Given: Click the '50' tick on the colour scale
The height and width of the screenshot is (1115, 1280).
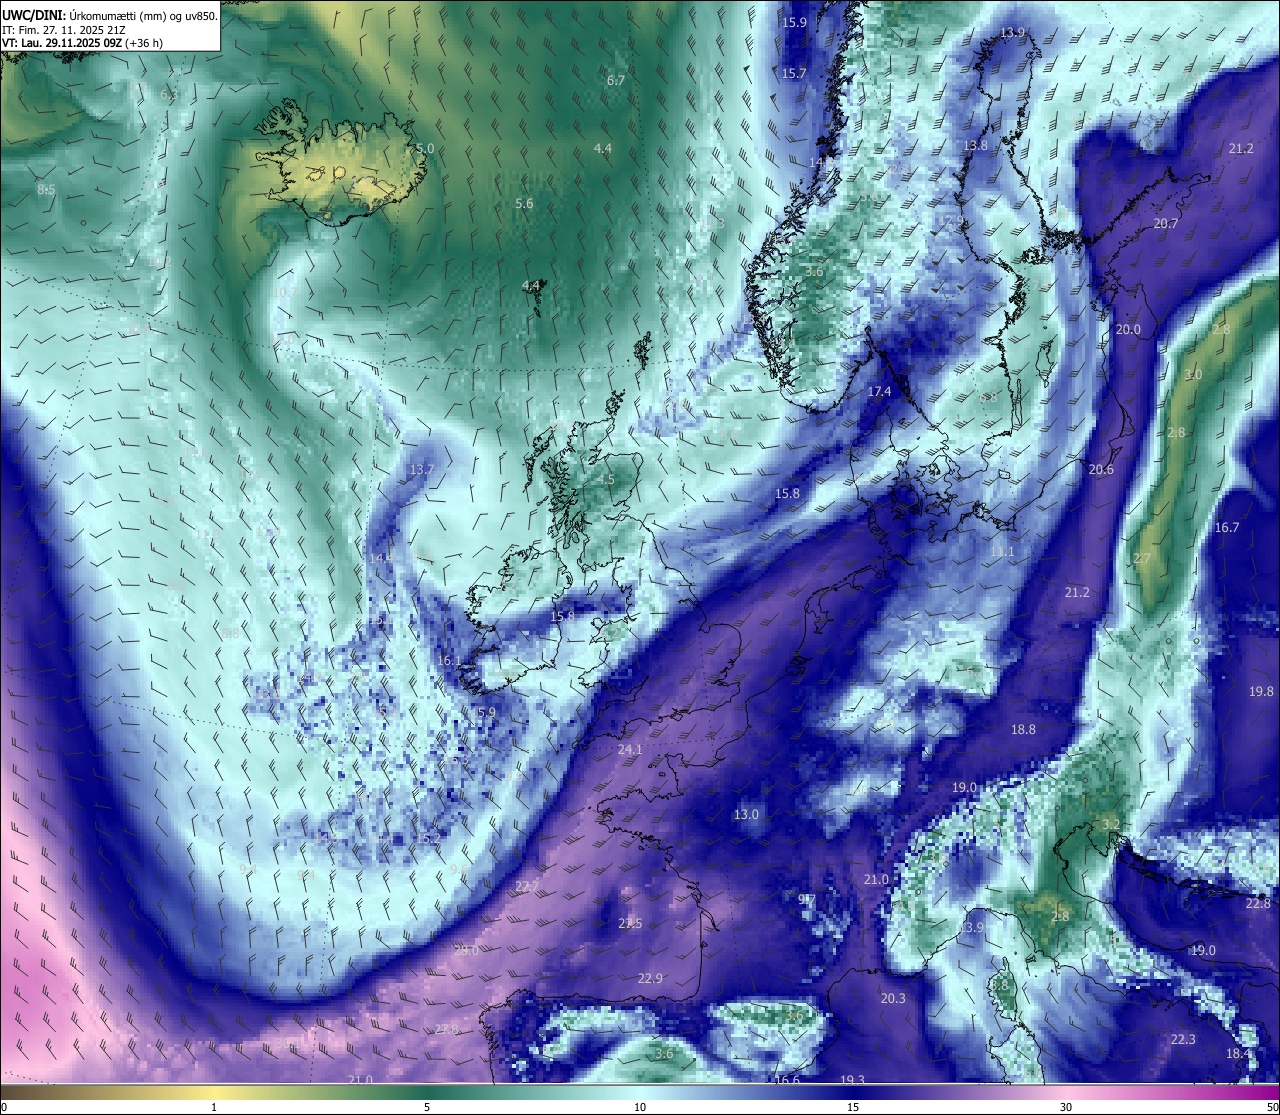Looking at the screenshot, I should click(x=1272, y=1107).
